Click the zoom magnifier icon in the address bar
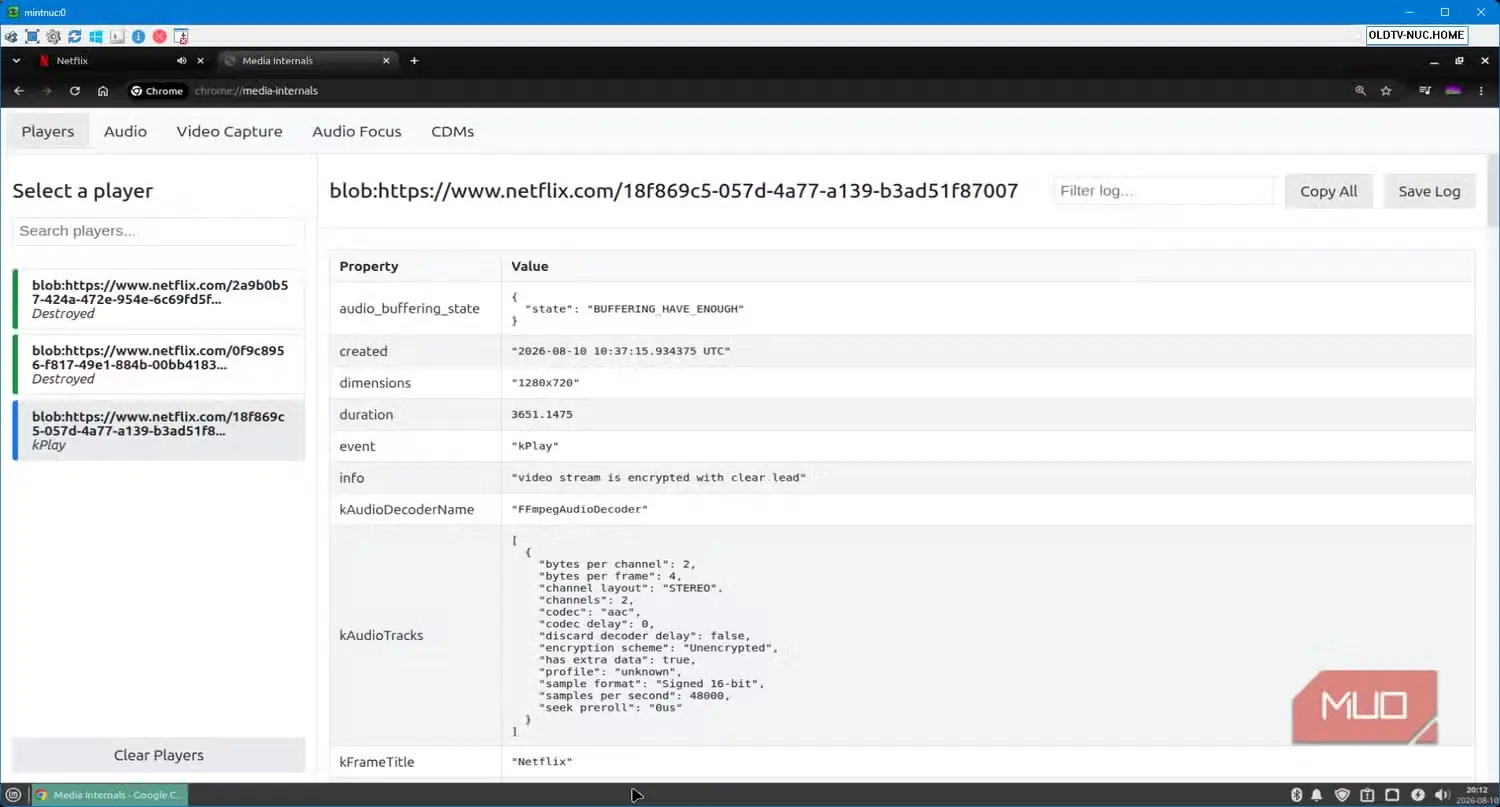Viewport: 1500px width, 807px height. 1360,91
